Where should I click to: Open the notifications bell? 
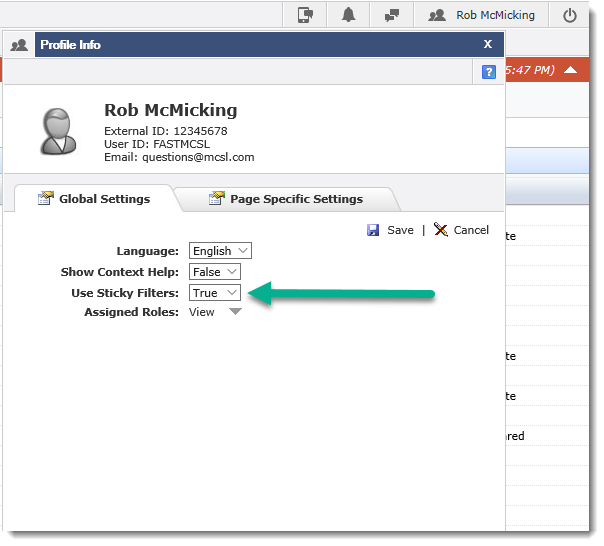click(349, 15)
